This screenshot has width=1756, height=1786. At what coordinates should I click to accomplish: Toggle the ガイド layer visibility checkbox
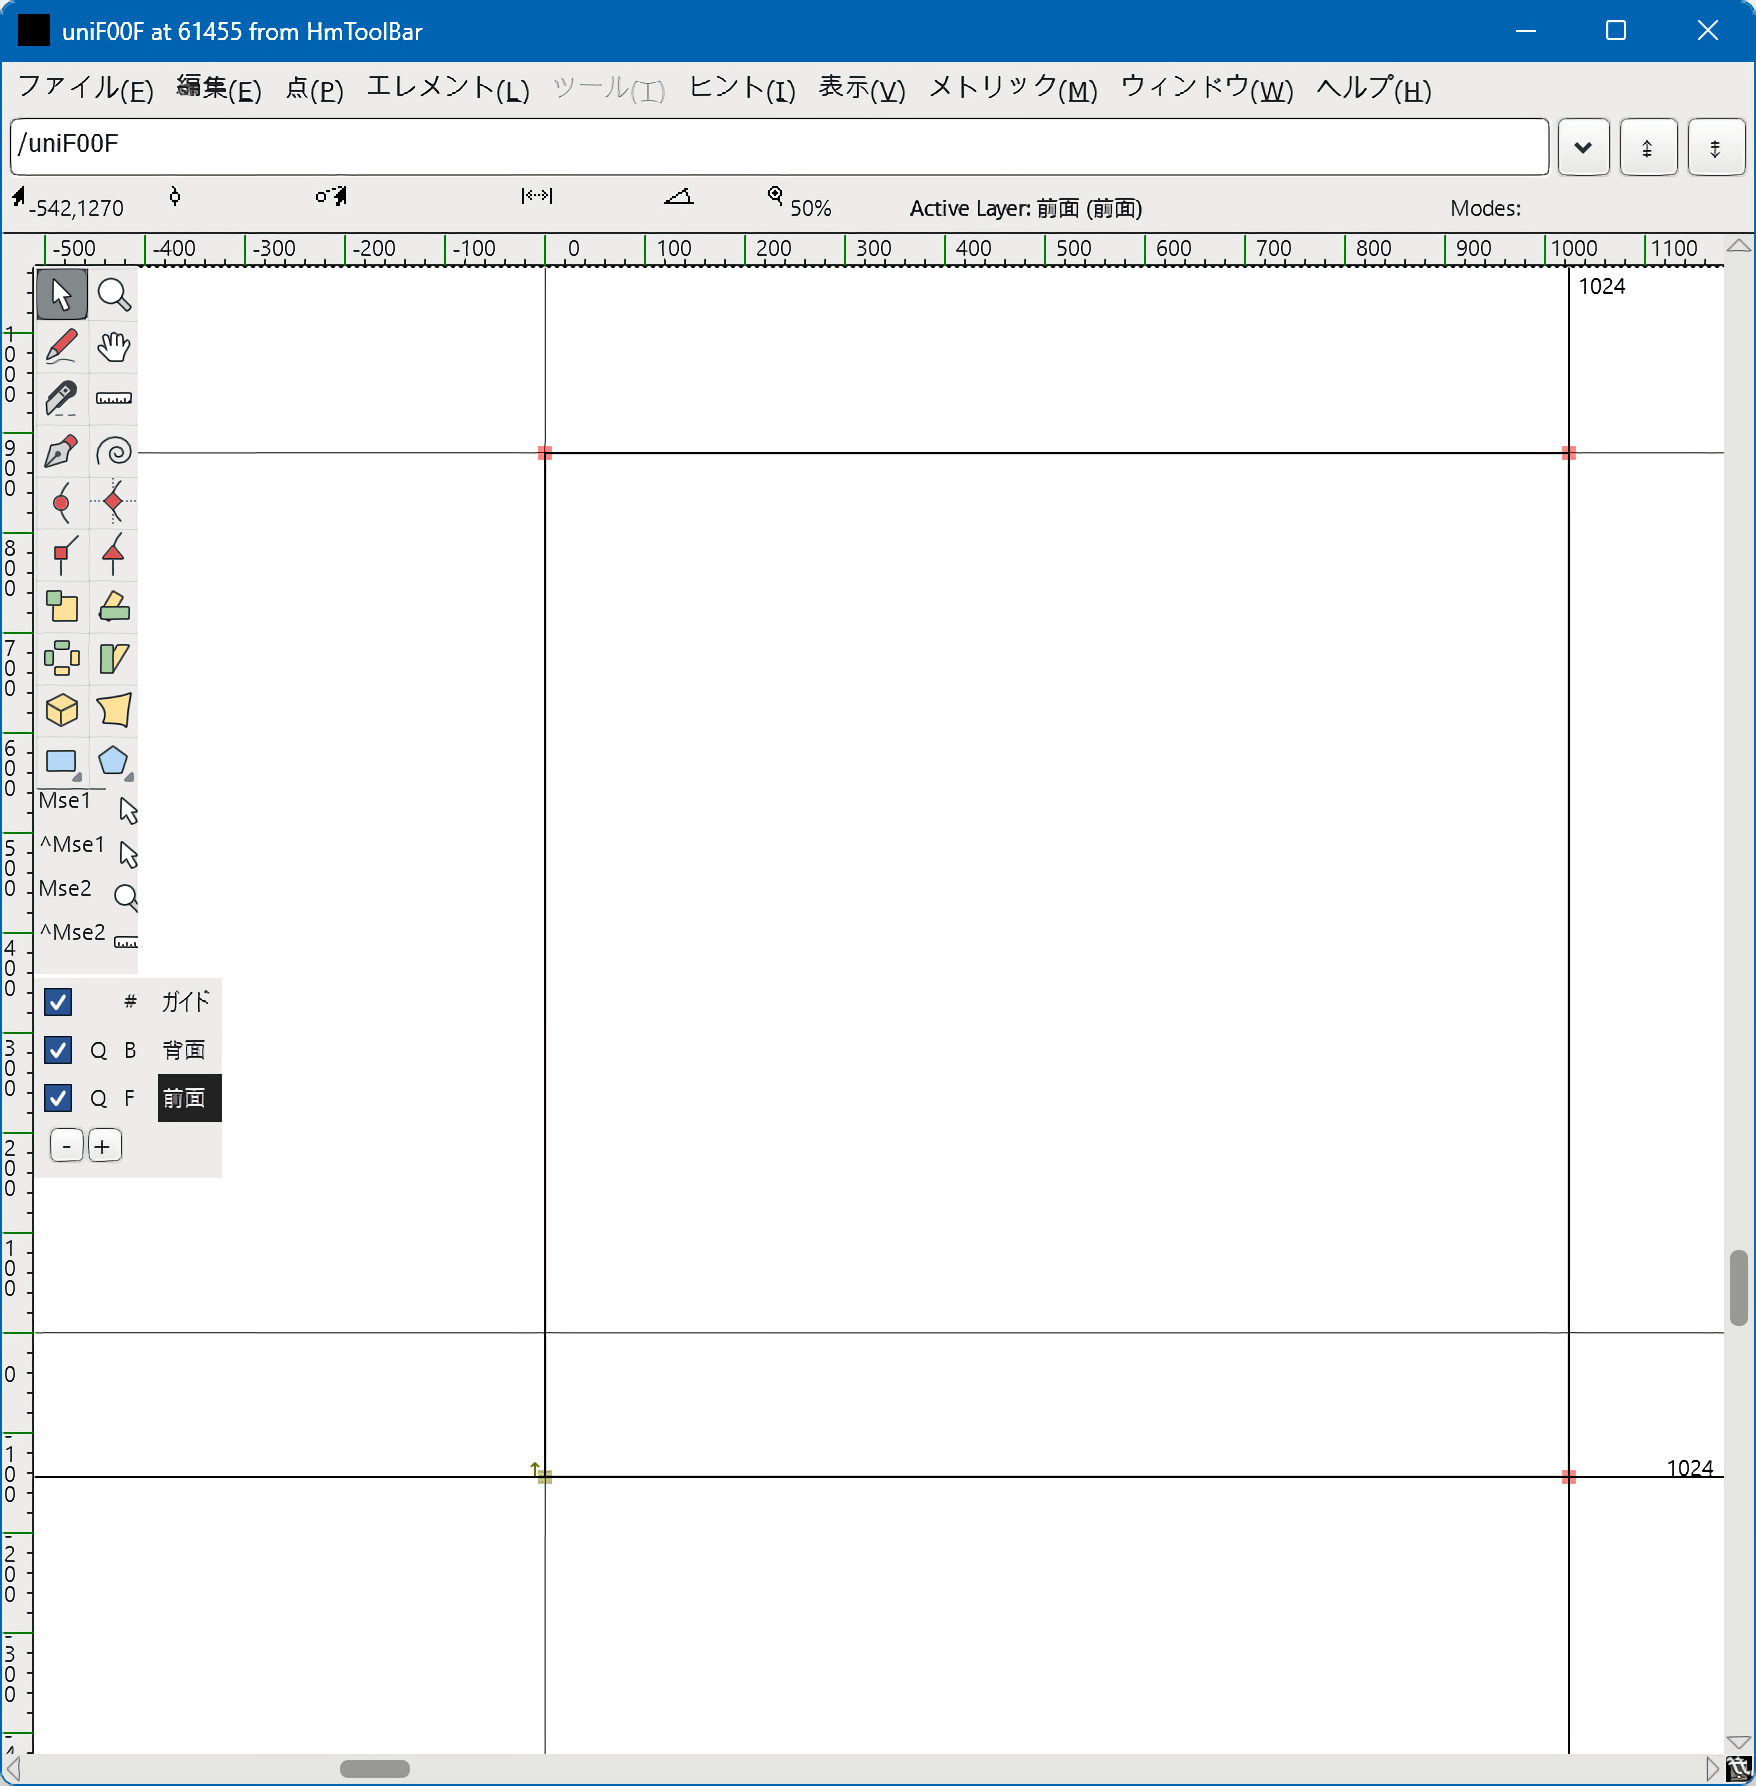(58, 1002)
